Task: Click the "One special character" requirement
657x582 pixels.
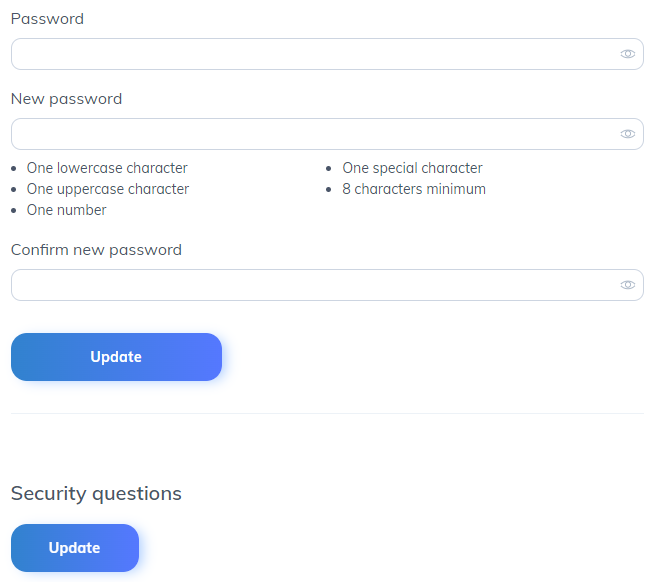Action: click(x=412, y=168)
